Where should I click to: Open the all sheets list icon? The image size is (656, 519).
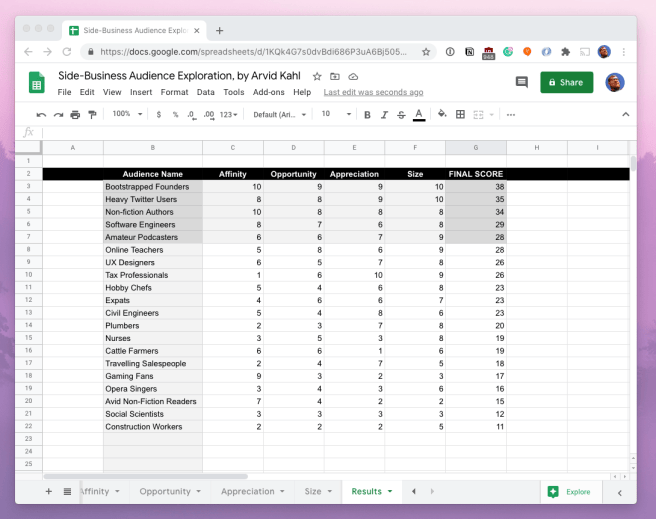[x=67, y=491]
